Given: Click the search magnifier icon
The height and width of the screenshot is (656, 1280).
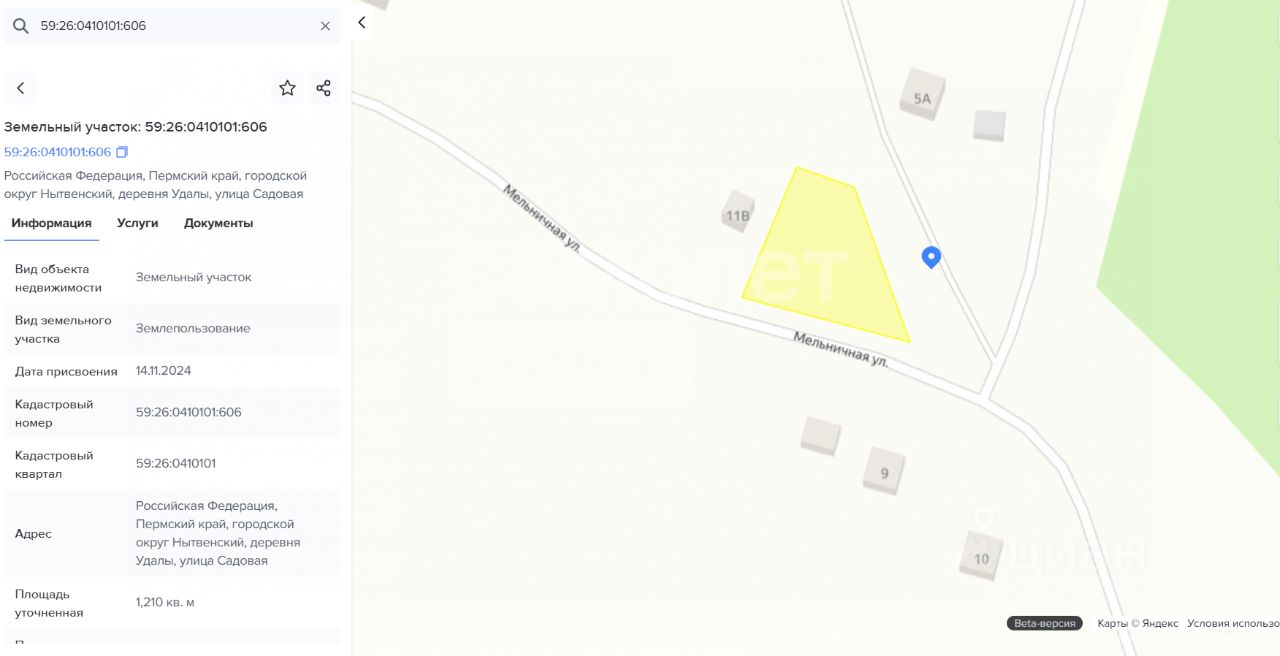Looking at the screenshot, I should point(20,26).
